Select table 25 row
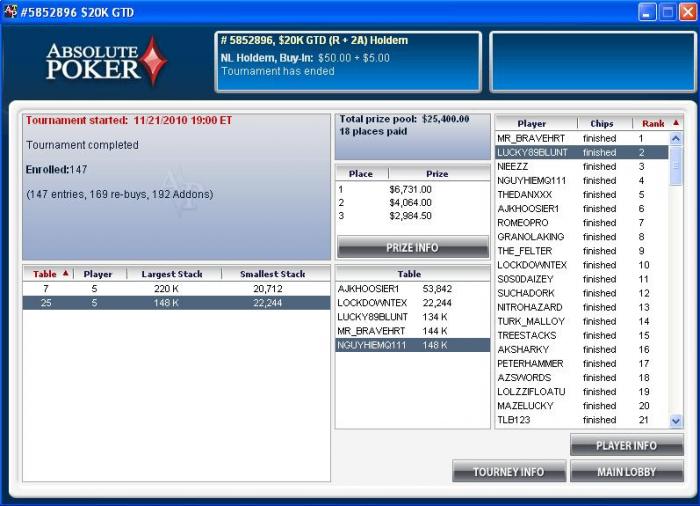This screenshot has height=506, width=700. coord(176,303)
